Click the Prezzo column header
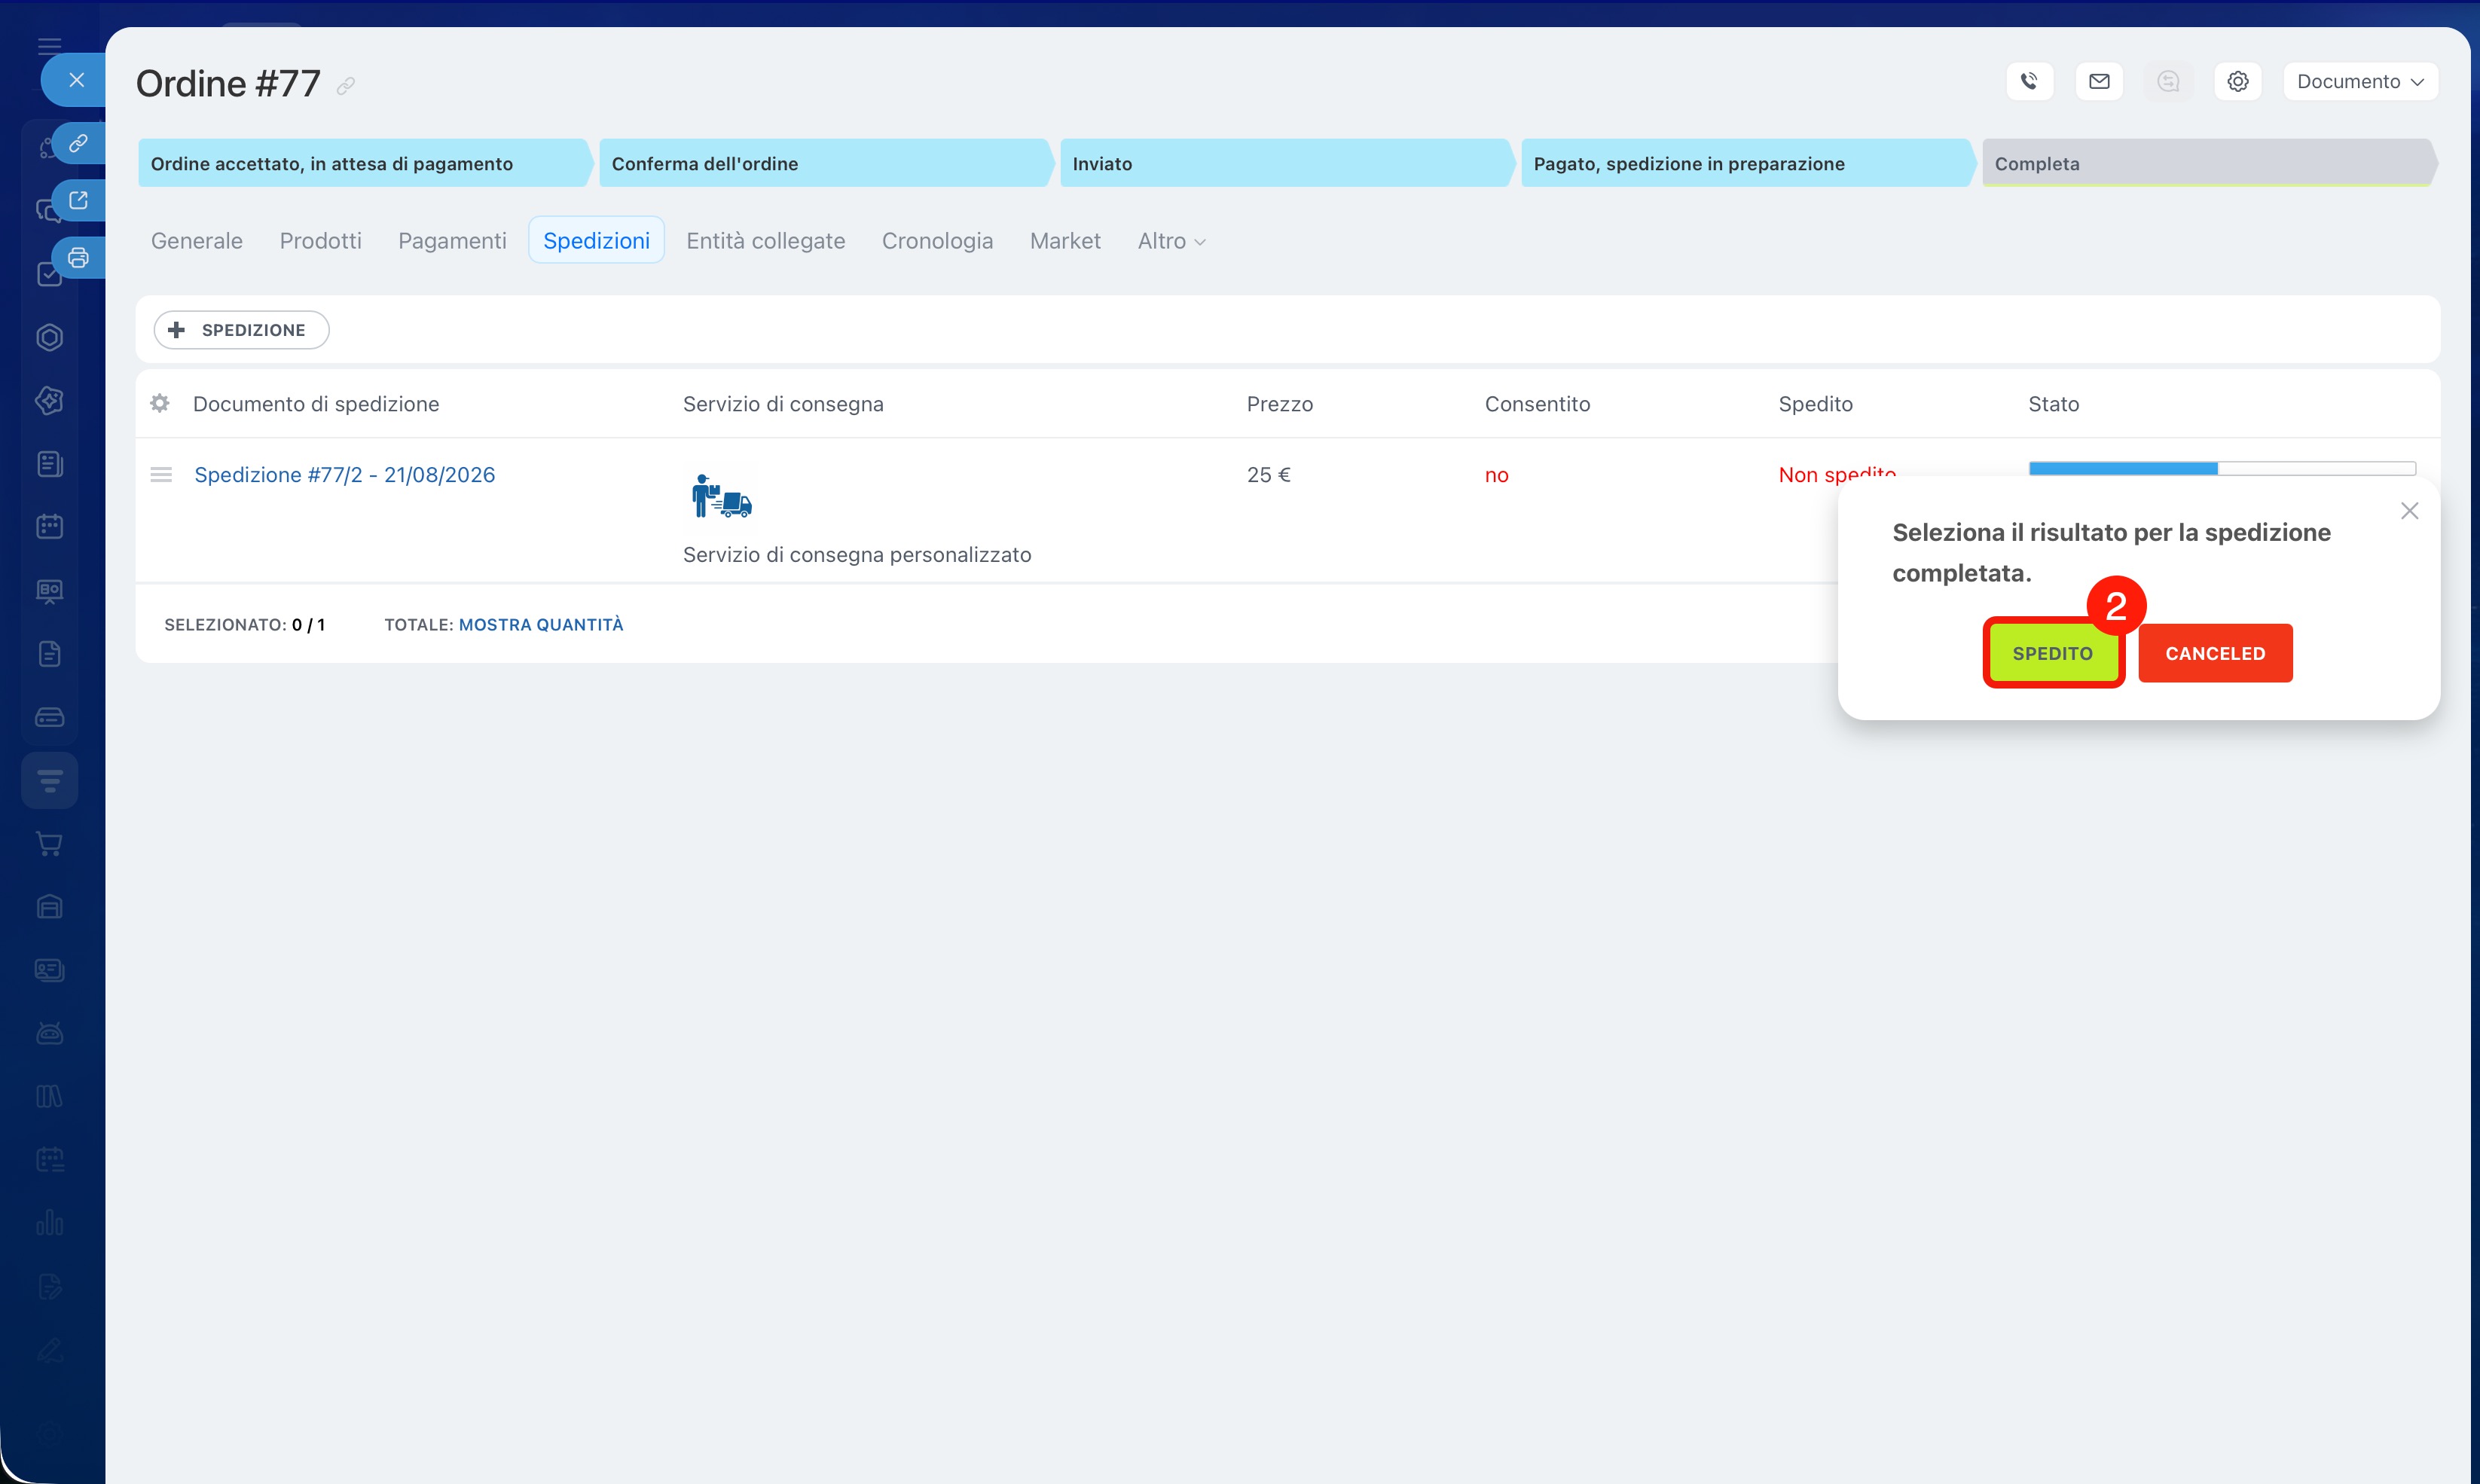This screenshot has width=2480, height=1484. (1279, 404)
